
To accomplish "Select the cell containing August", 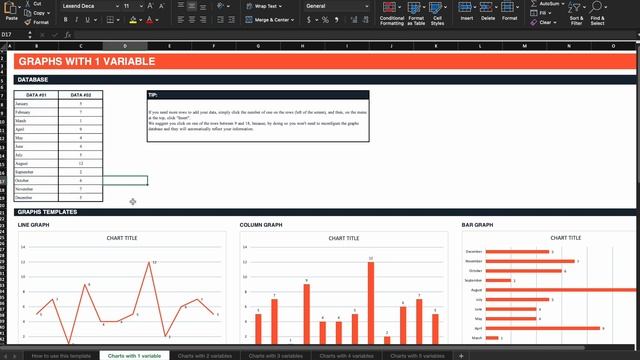I will coord(36,163).
